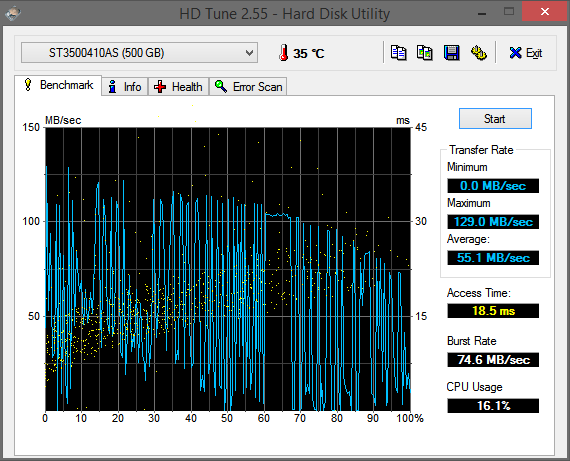Open the options gear icon
This screenshot has width=570, height=461.
[x=478, y=53]
